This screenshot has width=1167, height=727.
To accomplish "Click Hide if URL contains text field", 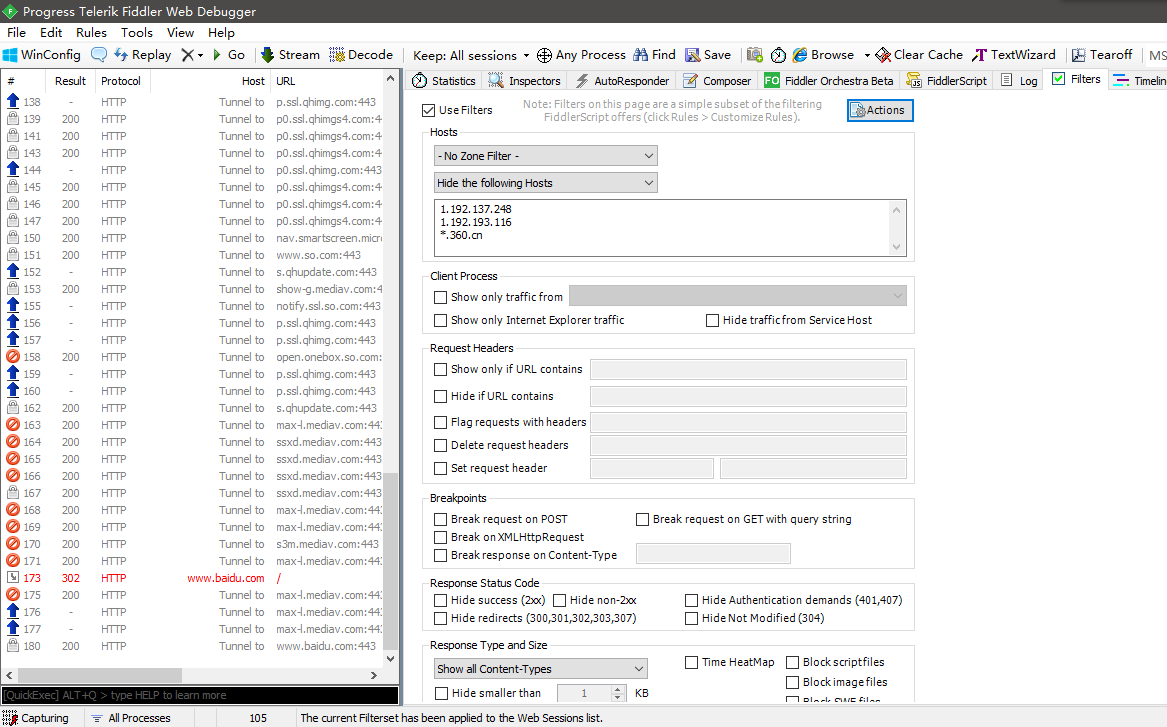I will [x=748, y=396].
